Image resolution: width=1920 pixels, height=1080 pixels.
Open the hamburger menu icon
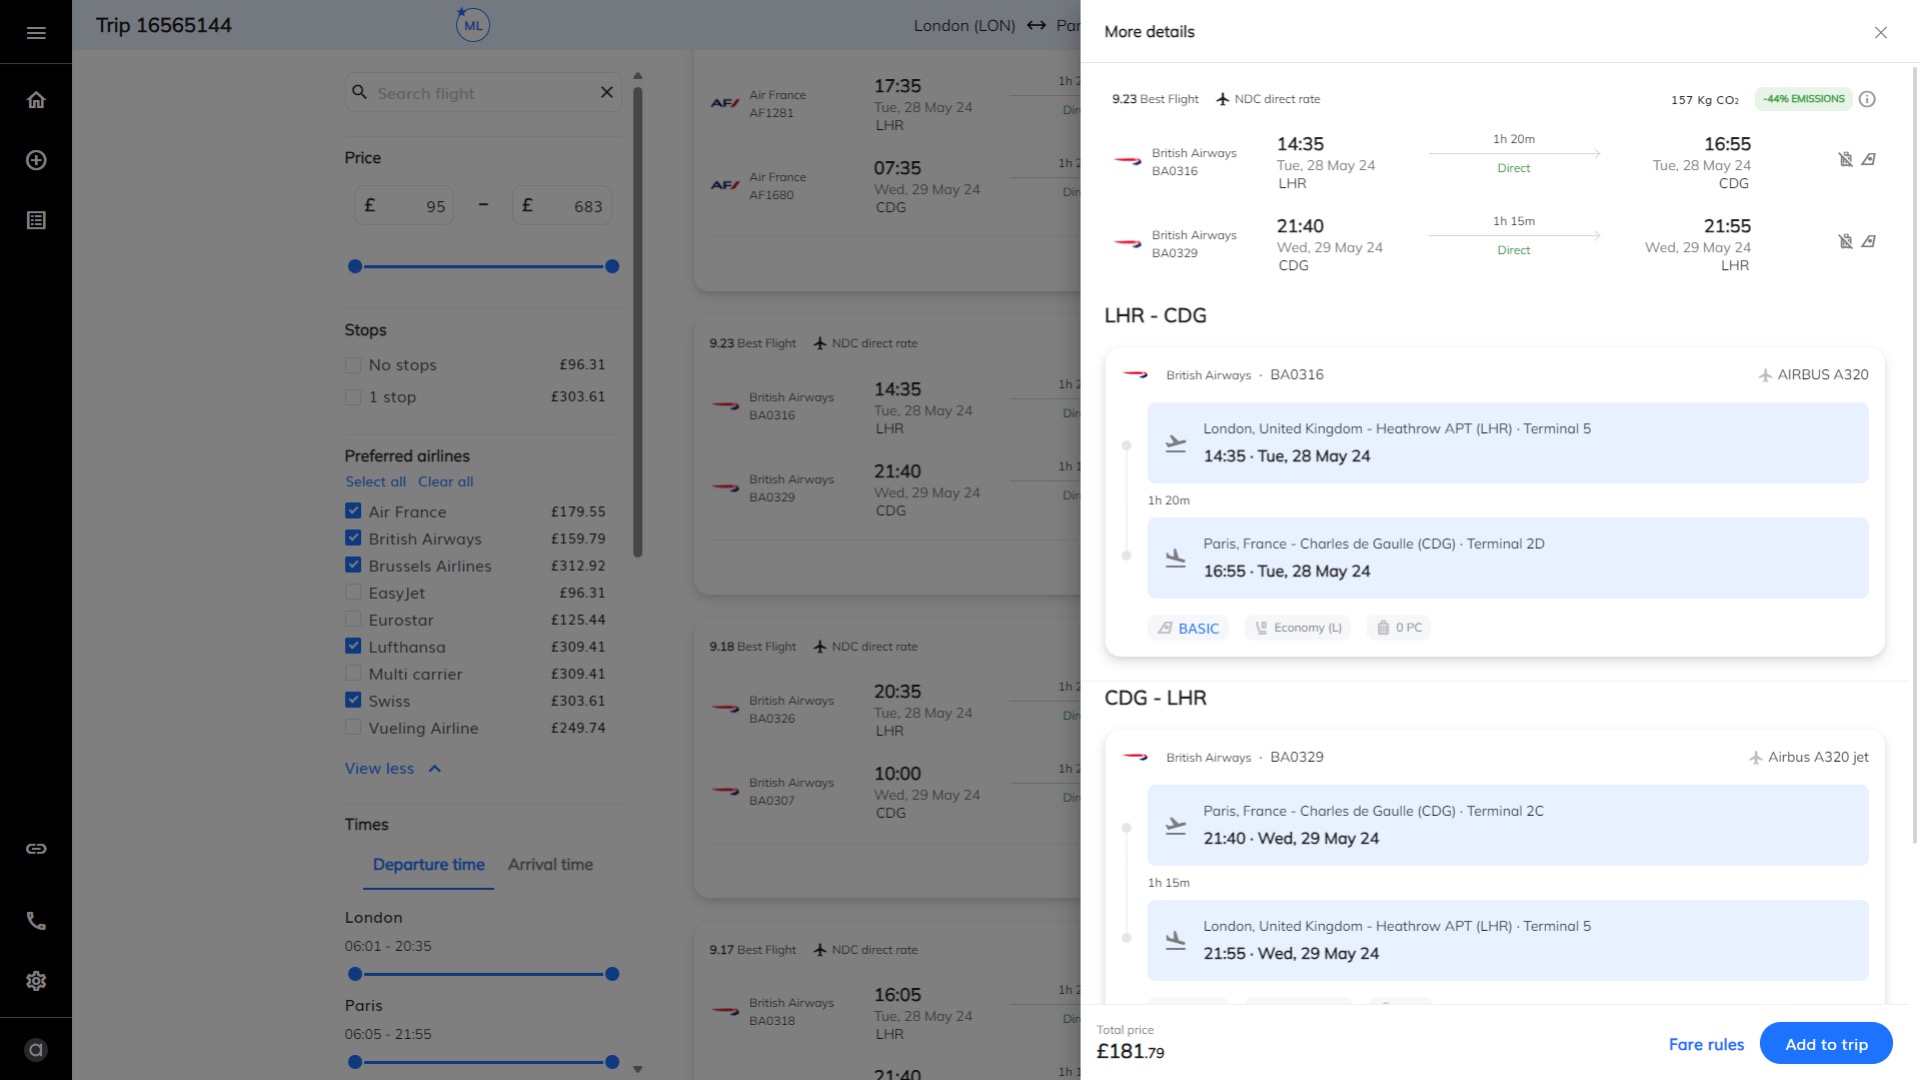[x=36, y=33]
